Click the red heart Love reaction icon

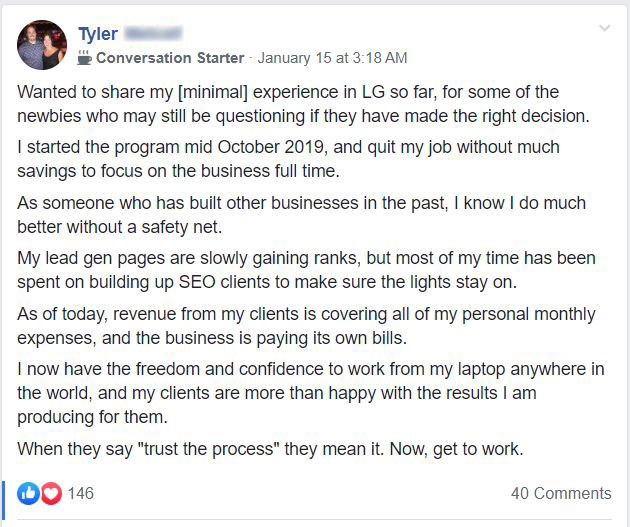pos(51,493)
